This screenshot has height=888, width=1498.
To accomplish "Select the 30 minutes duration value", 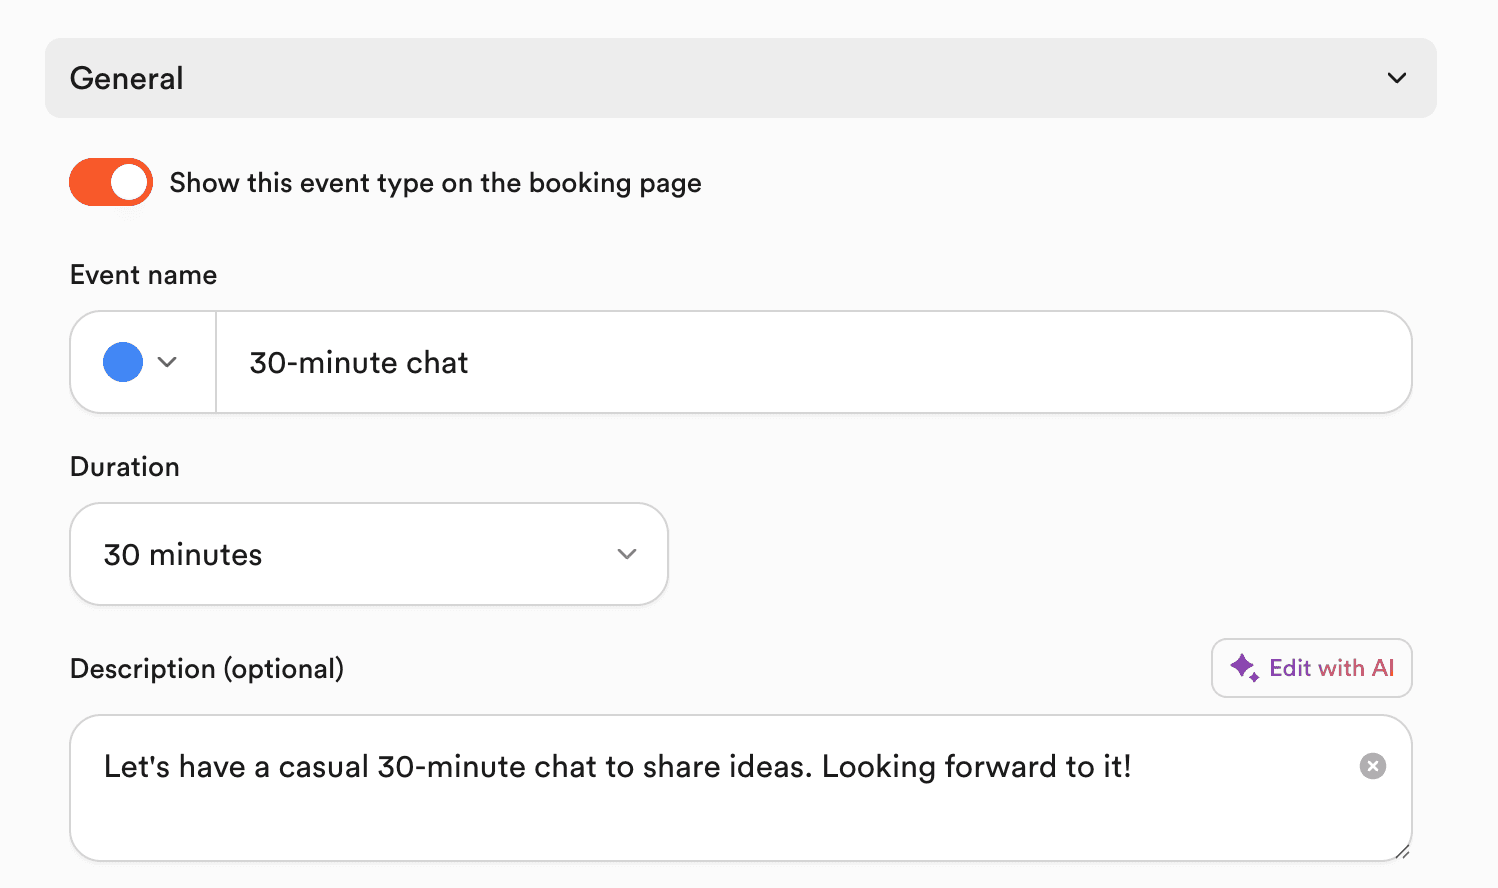I will [183, 553].
